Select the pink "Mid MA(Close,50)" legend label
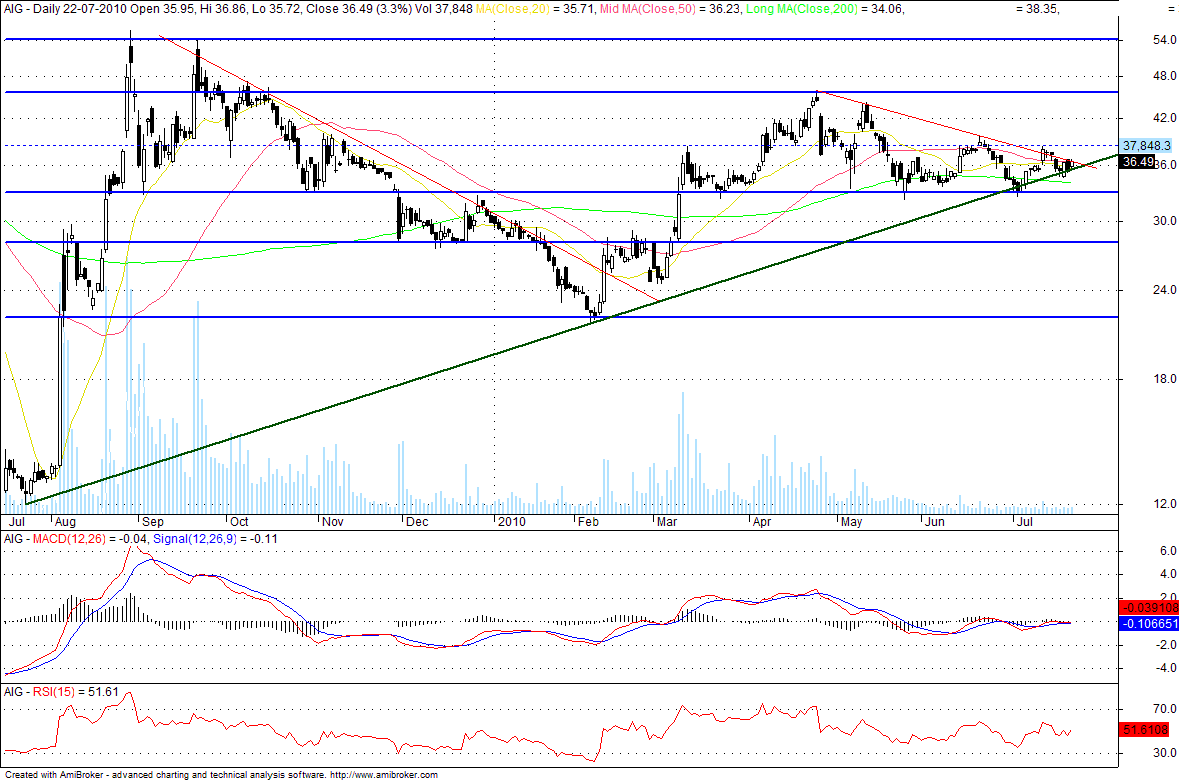 click(648, 9)
